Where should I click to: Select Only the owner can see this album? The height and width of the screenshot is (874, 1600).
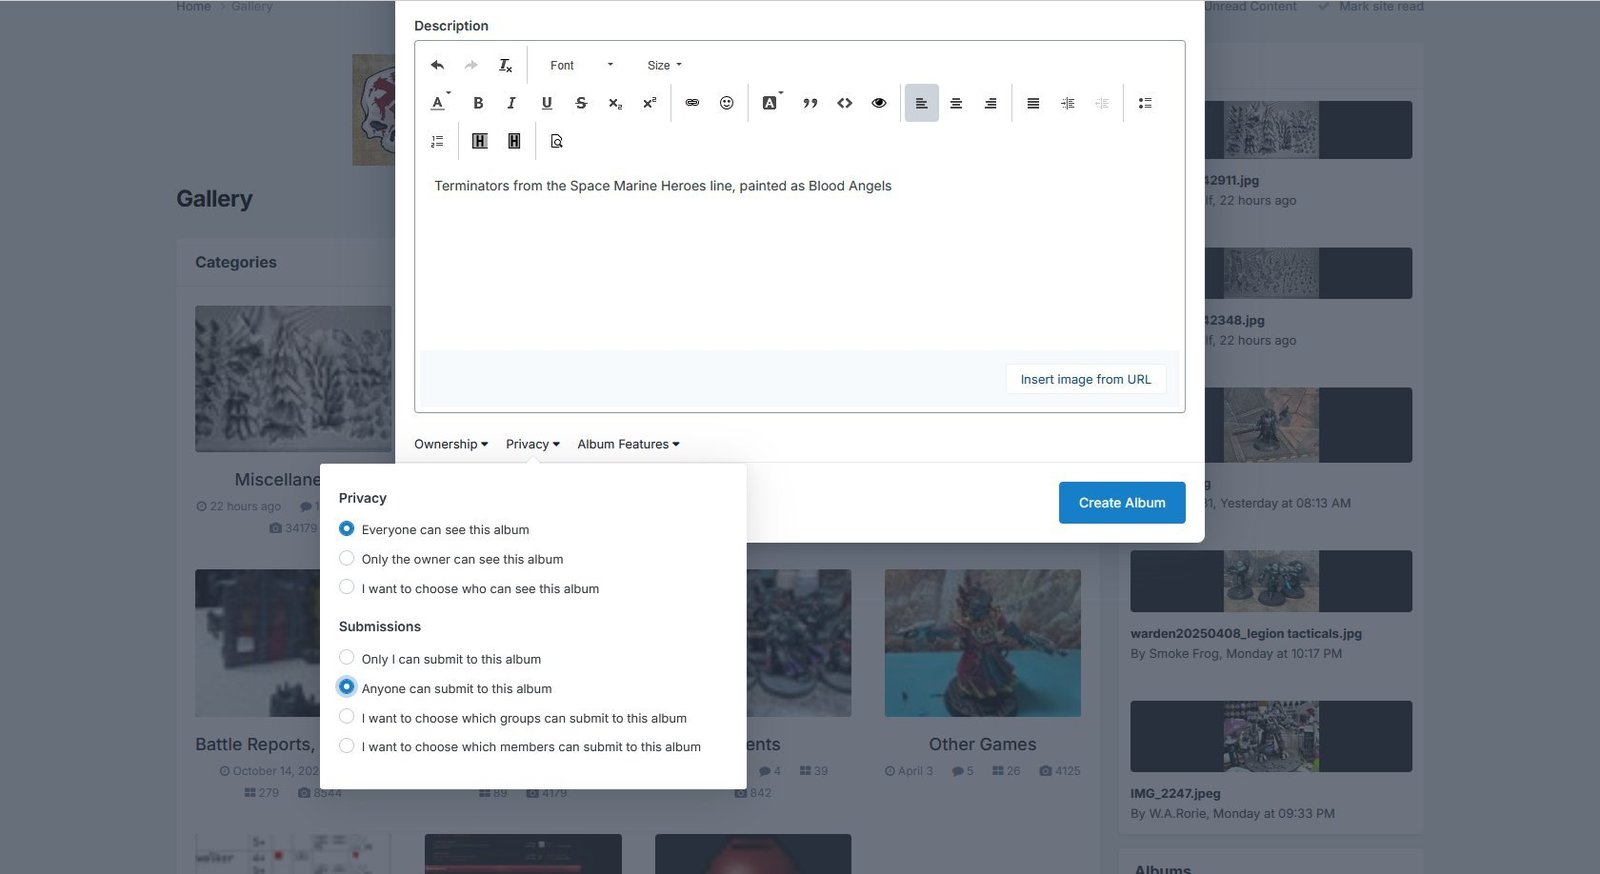(346, 558)
